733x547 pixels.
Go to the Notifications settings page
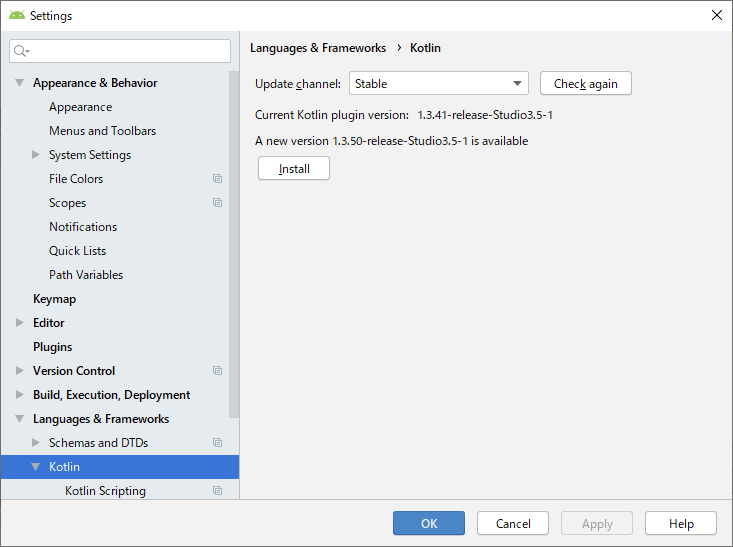point(83,227)
